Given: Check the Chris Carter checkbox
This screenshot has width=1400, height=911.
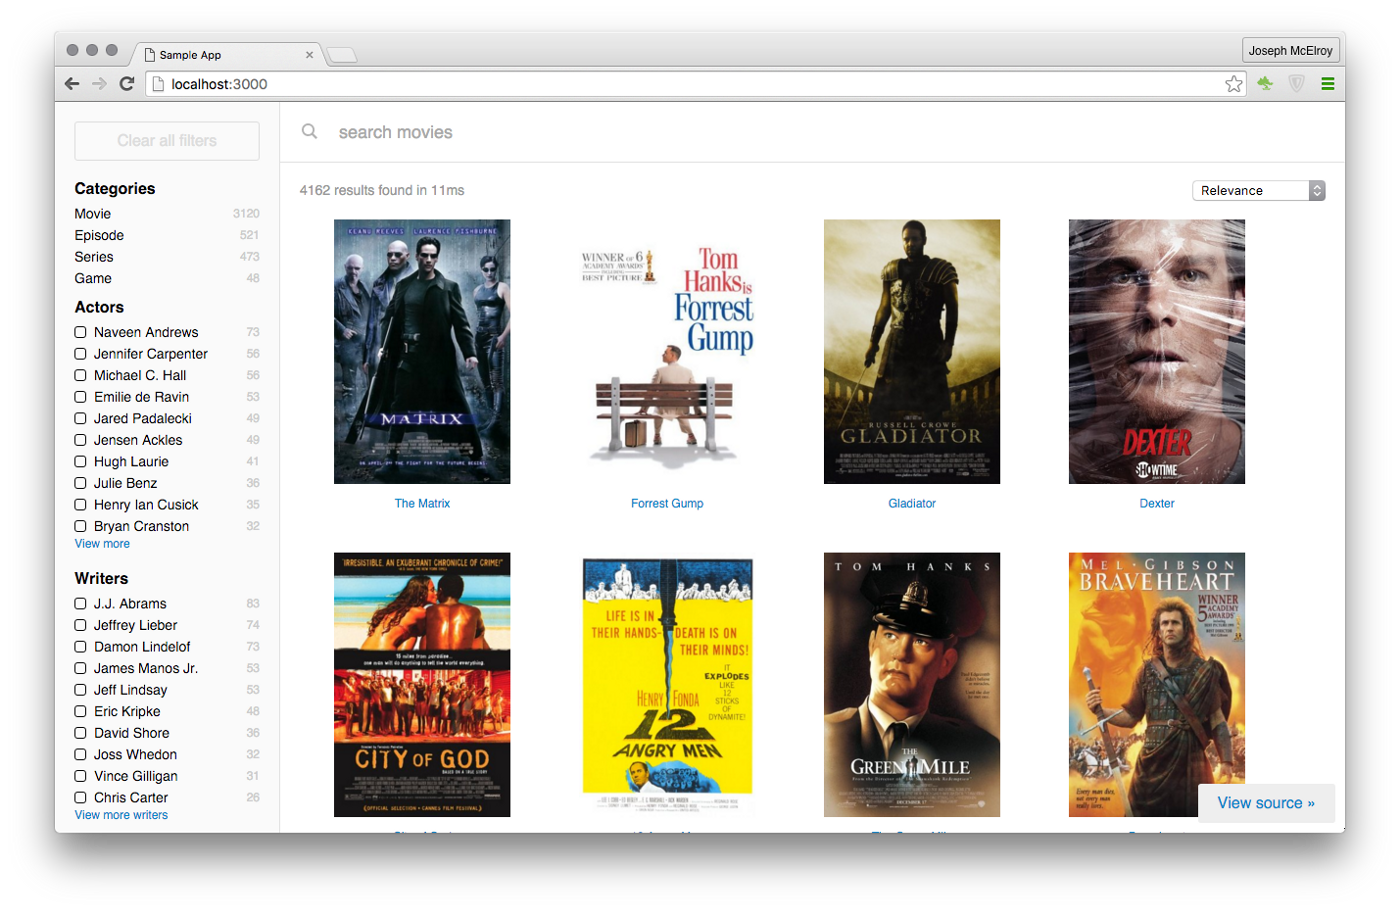Looking at the screenshot, I should tap(81, 798).
